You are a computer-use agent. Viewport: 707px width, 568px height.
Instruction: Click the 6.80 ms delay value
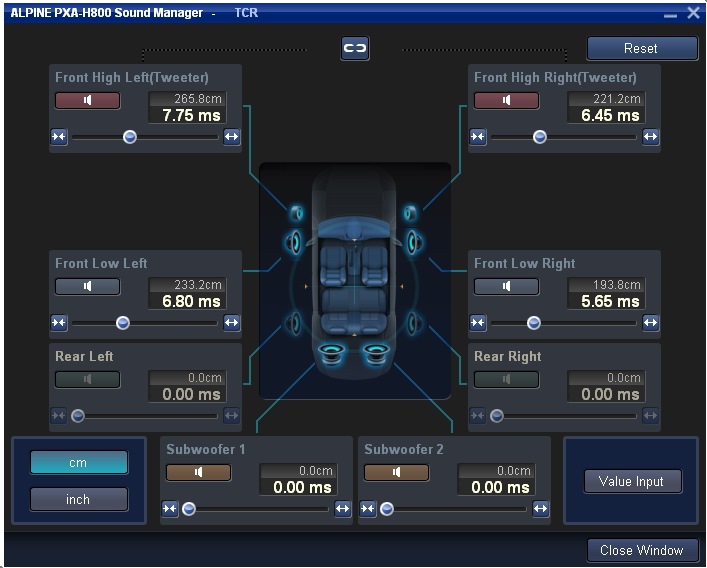[x=192, y=302]
